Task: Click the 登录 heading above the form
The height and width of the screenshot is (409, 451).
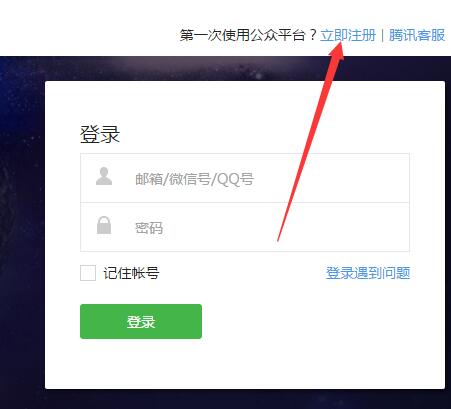Action: (x=100, y=135)
